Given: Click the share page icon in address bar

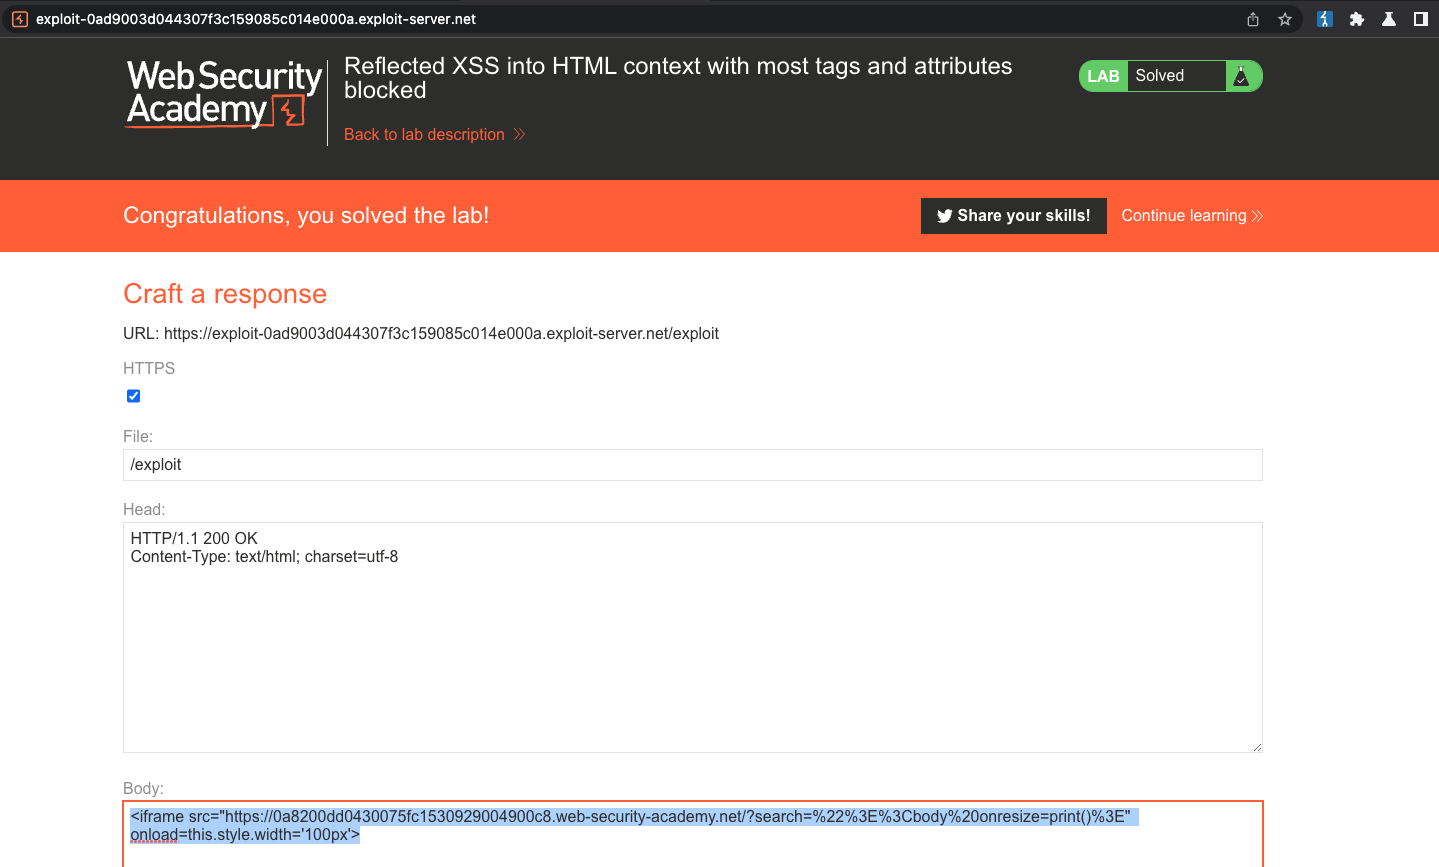Looking at the screenshot, I should point(1253,19).
